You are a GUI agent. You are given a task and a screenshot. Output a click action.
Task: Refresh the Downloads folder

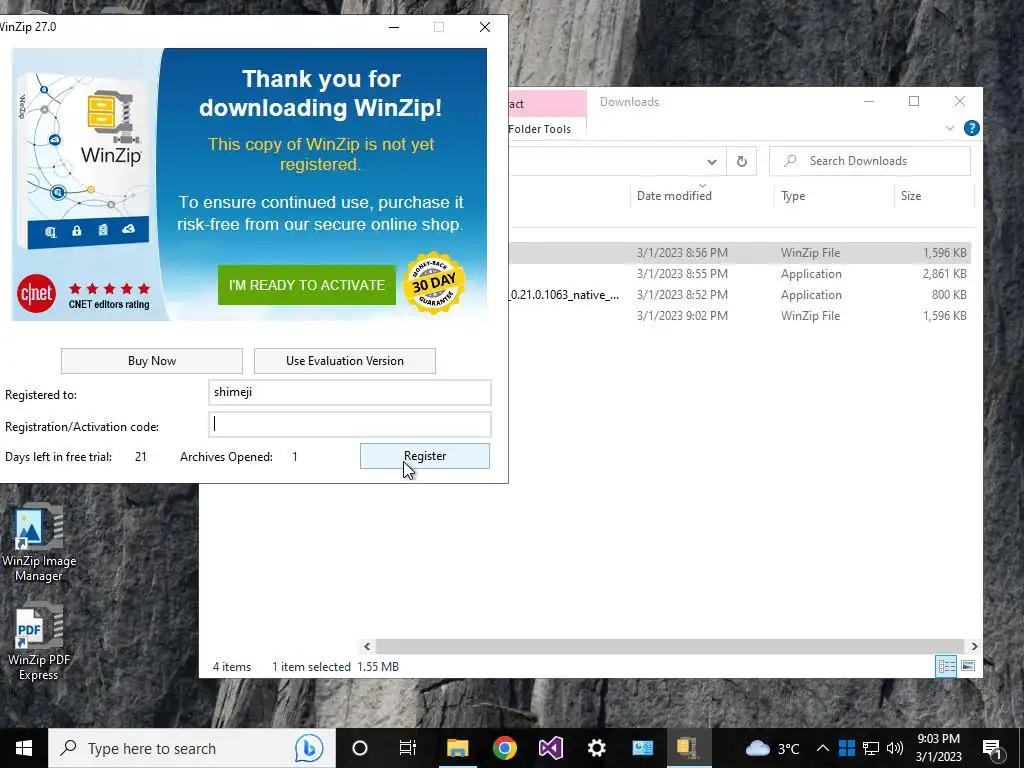coord(741,161)
